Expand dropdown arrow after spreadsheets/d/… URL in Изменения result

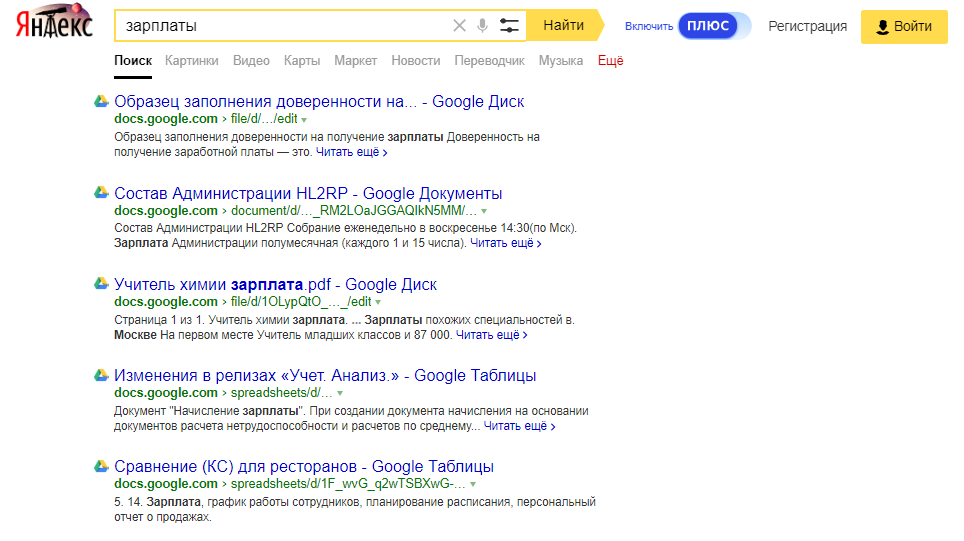340,393
